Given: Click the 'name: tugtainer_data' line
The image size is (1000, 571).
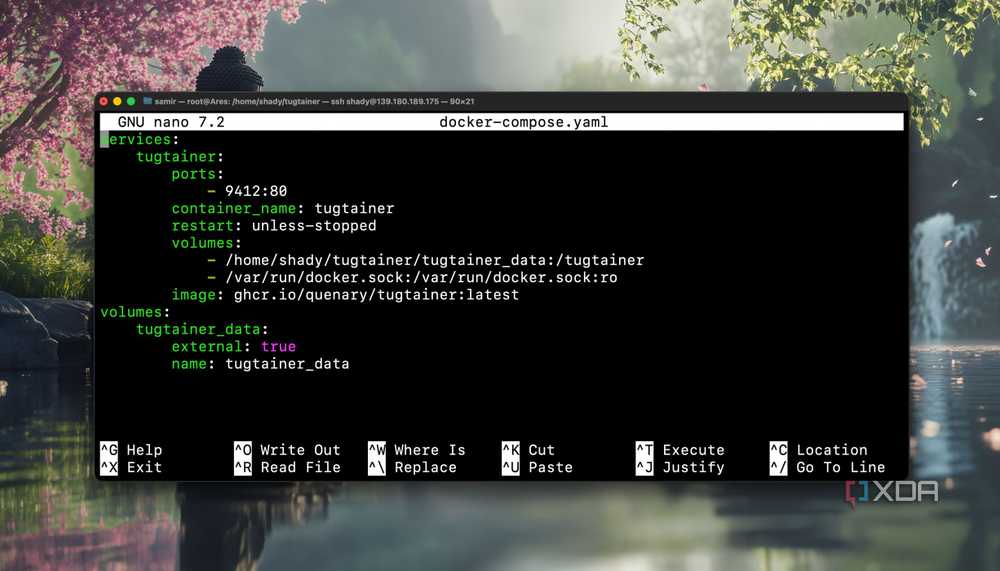Looking at the screenshot, I should click(260, 363).
